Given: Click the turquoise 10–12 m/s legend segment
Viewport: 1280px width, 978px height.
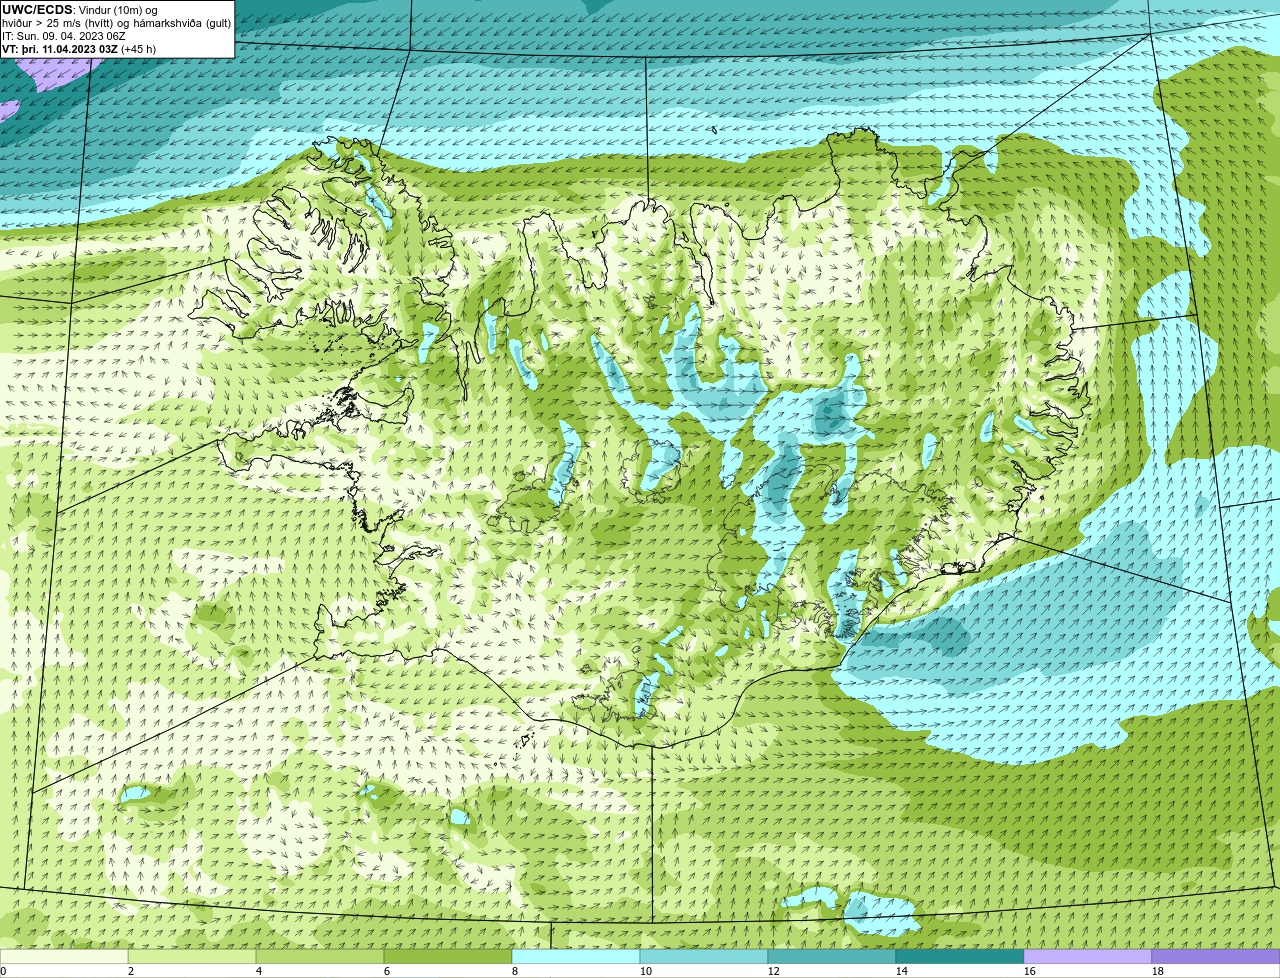Looking at the screenshot, I should pos(704,956).
